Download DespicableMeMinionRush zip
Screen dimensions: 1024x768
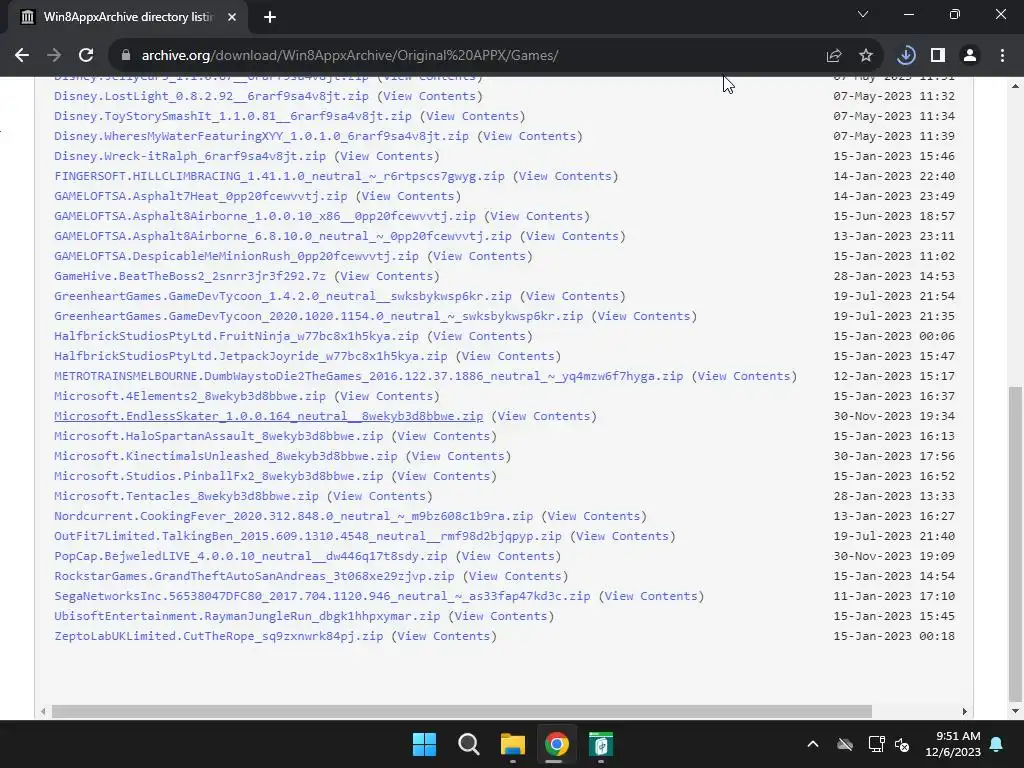click(236, 256)
